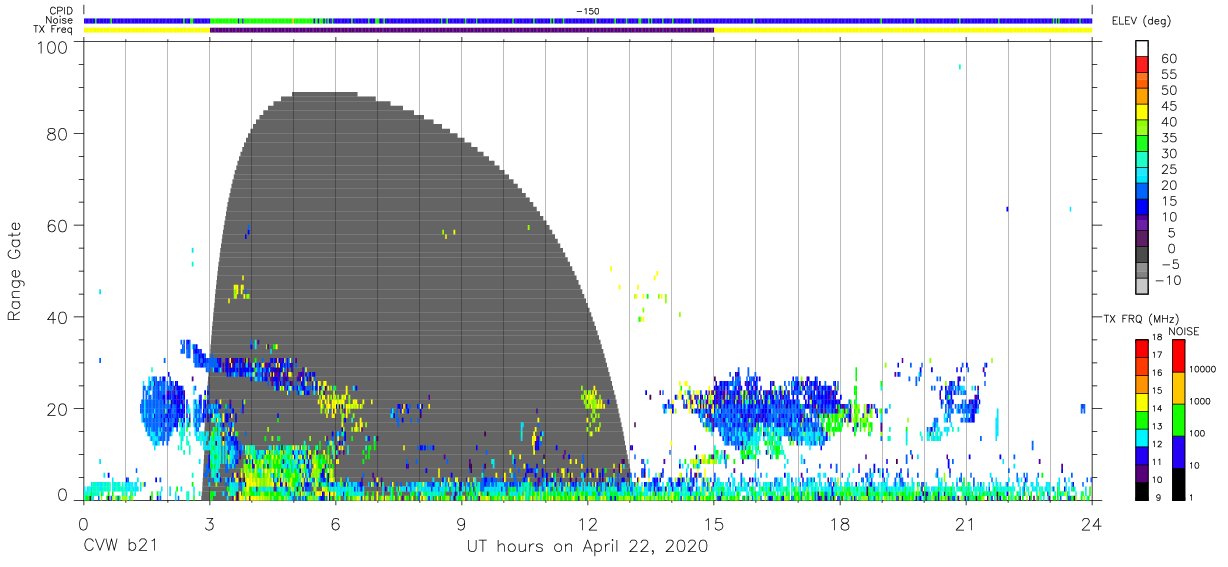Pick the purple 10–11 MHz swatch in TX FRQ bar

click(1141, 471)
